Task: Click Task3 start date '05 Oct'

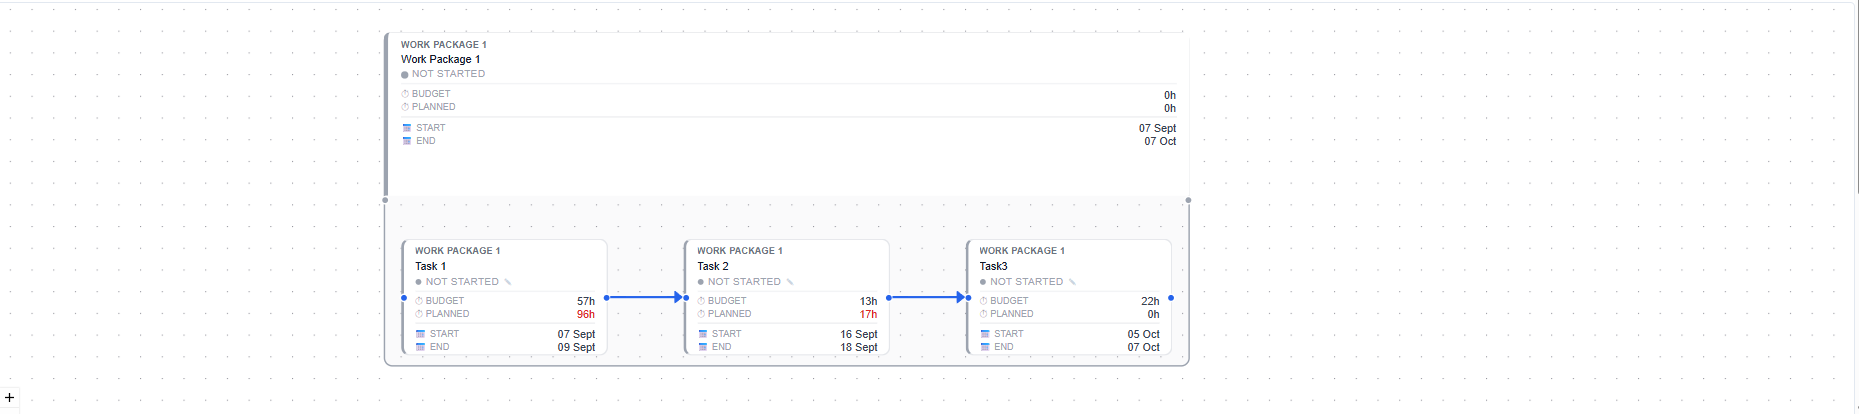Action: 1144,334
